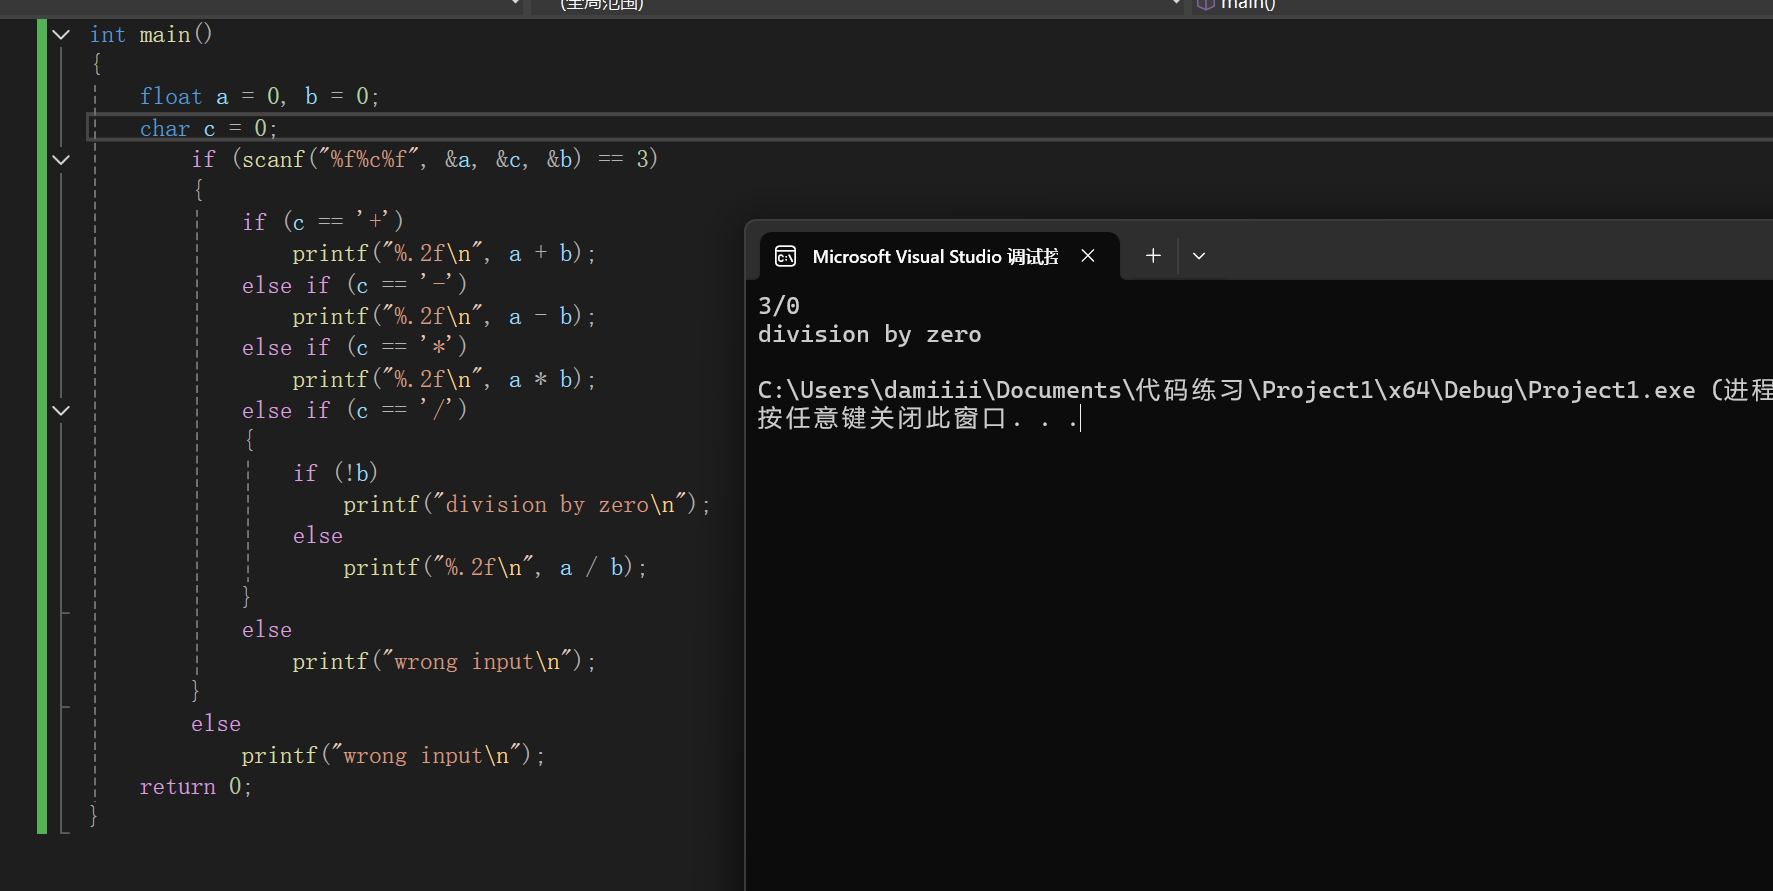
Task: Click the printf line with 'a * b'
Action: click(x=444, y=379)
